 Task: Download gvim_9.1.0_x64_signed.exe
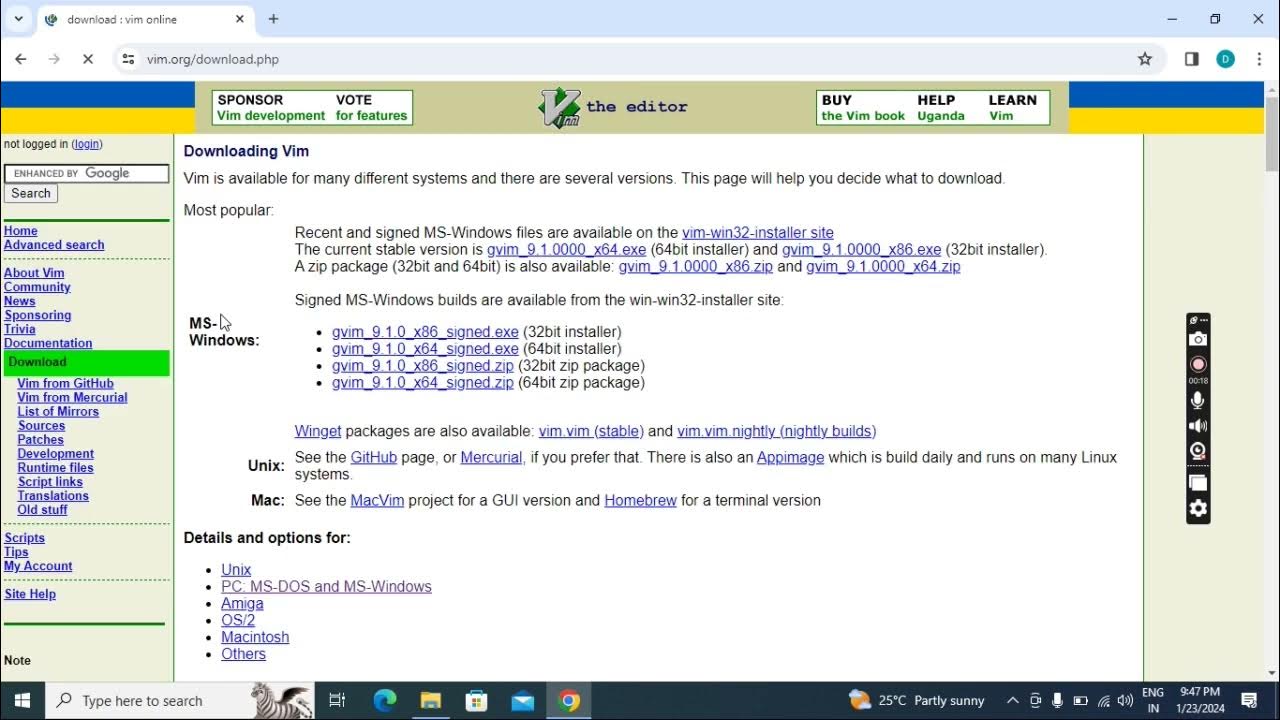tap(425, 349)
